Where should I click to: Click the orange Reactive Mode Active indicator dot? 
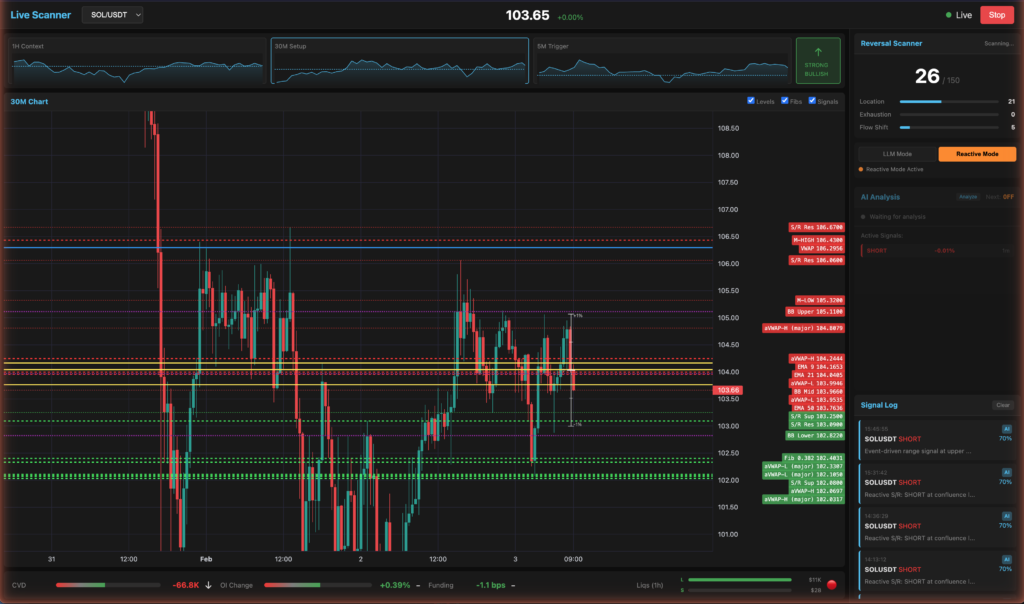tap(861, 167)
